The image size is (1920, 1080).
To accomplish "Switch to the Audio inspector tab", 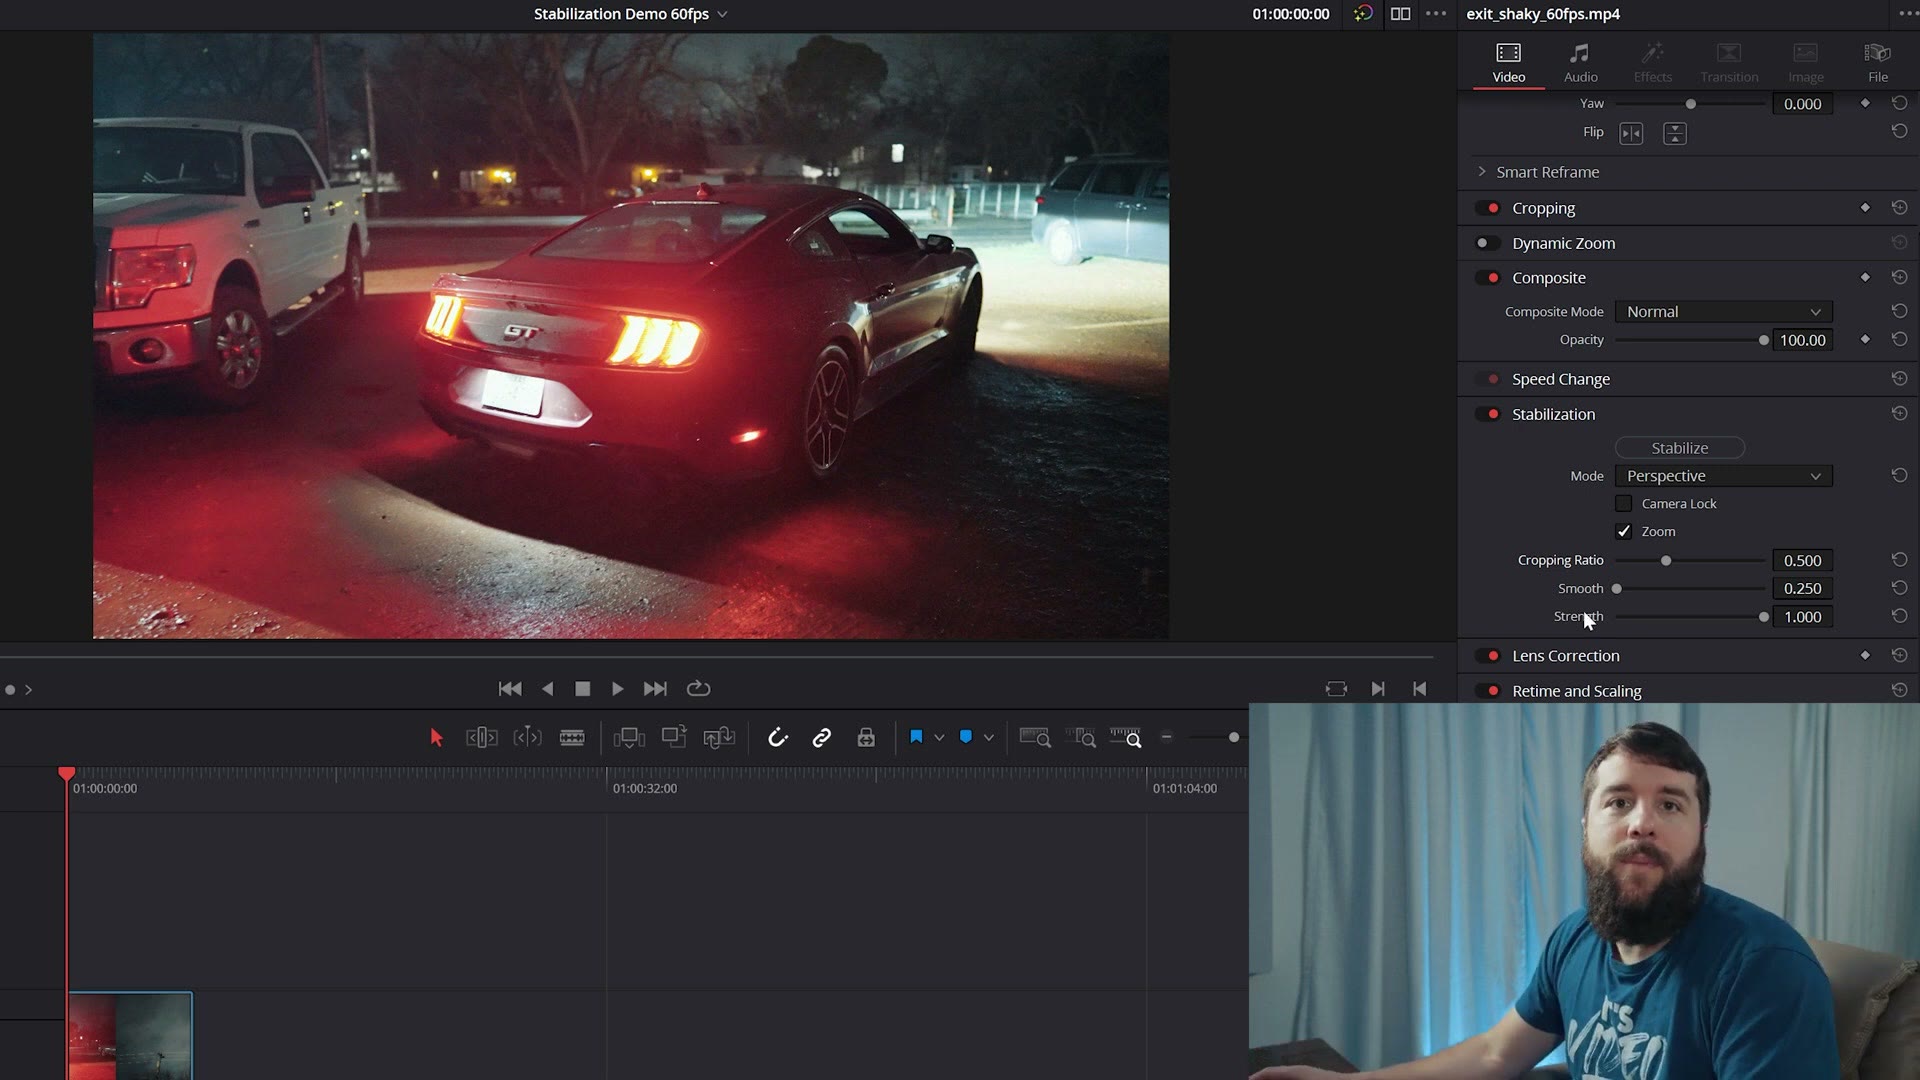I will (x=1580, y=62).
